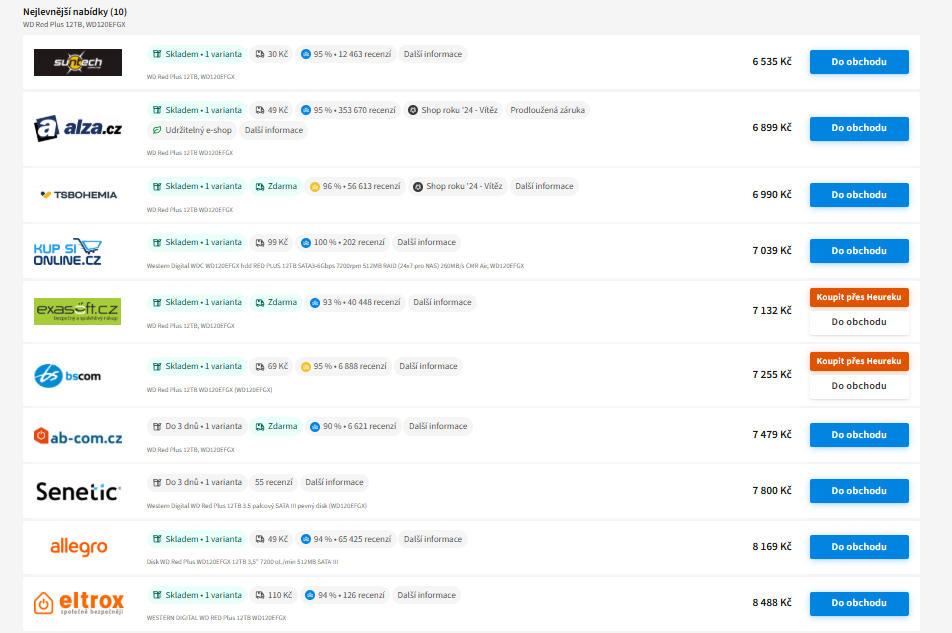This screenshot has height=633, width=952.
Task: Go to the alza.cz shop via Do obchodu
Action: (x=858, y=128)
